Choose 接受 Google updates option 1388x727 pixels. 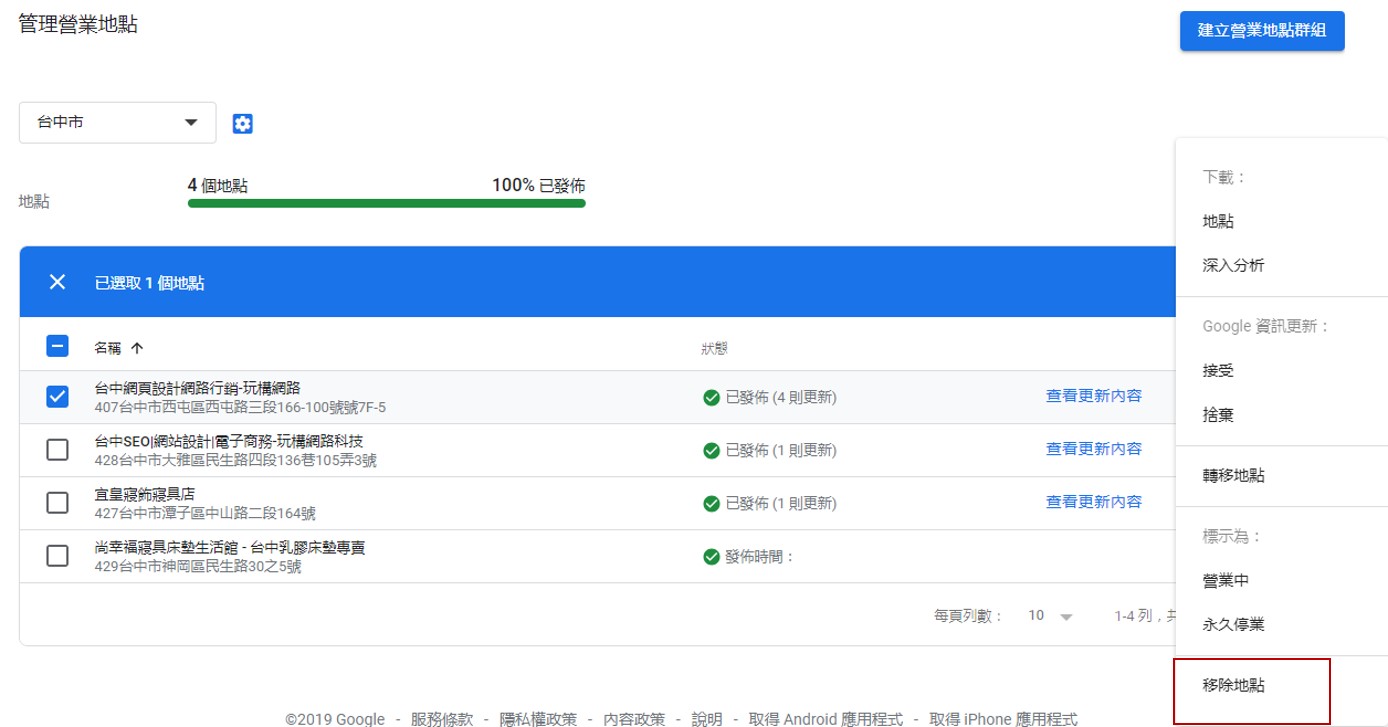point(1218,371)
